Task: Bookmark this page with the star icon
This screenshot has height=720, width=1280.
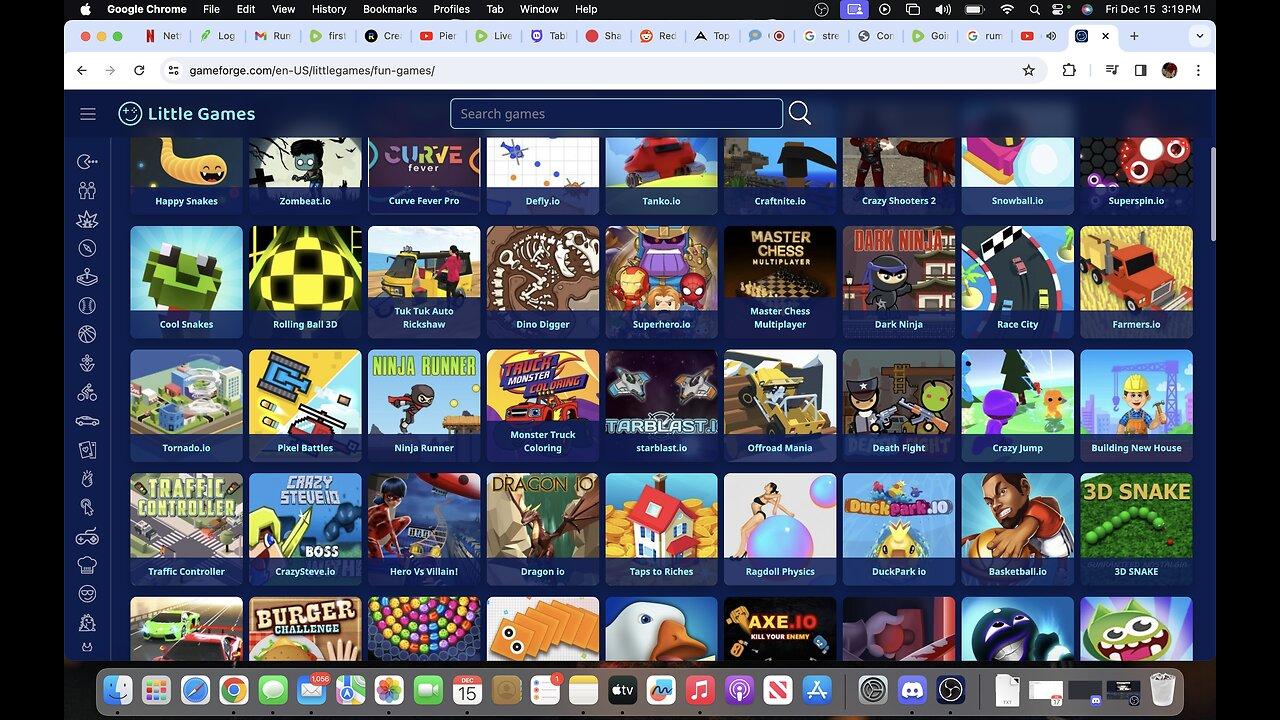Action: [x=1028, y=70]
